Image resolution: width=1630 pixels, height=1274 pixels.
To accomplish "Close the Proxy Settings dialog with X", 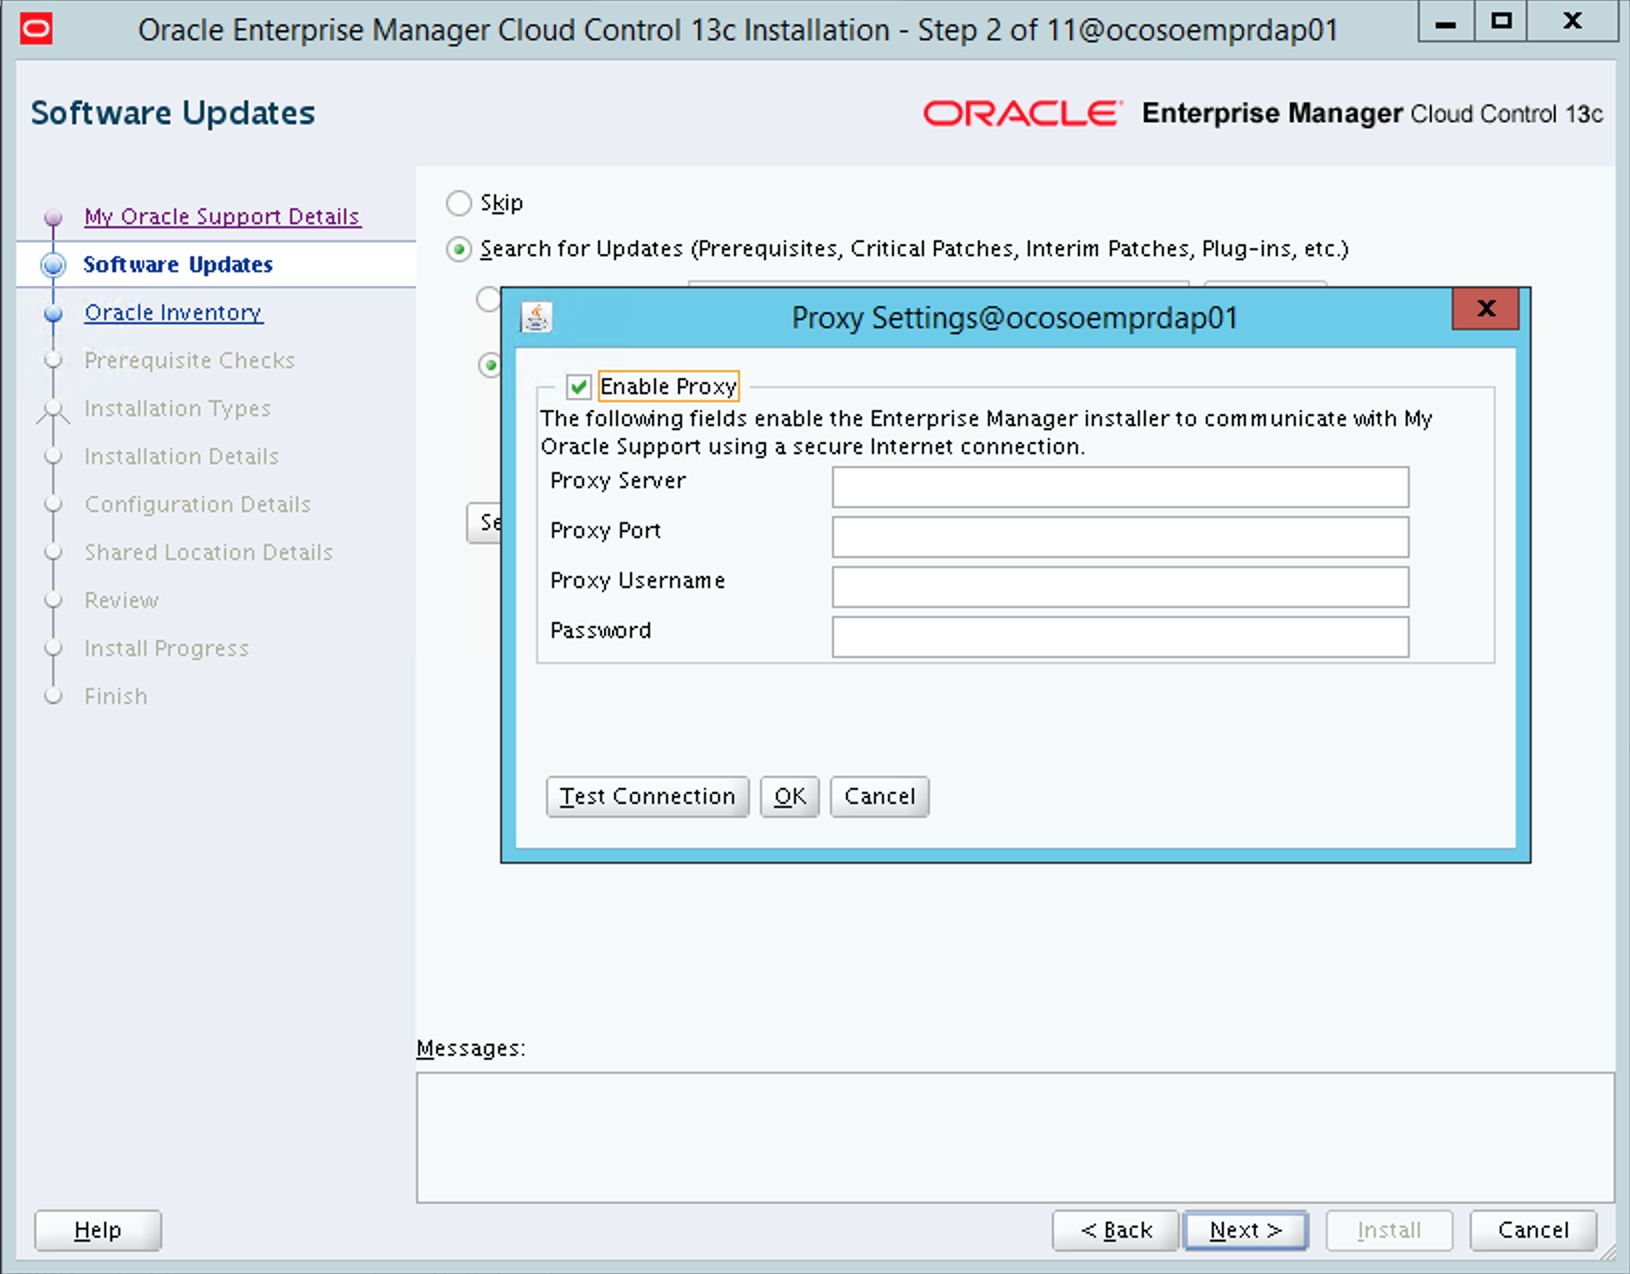I will pos(1486,308).
